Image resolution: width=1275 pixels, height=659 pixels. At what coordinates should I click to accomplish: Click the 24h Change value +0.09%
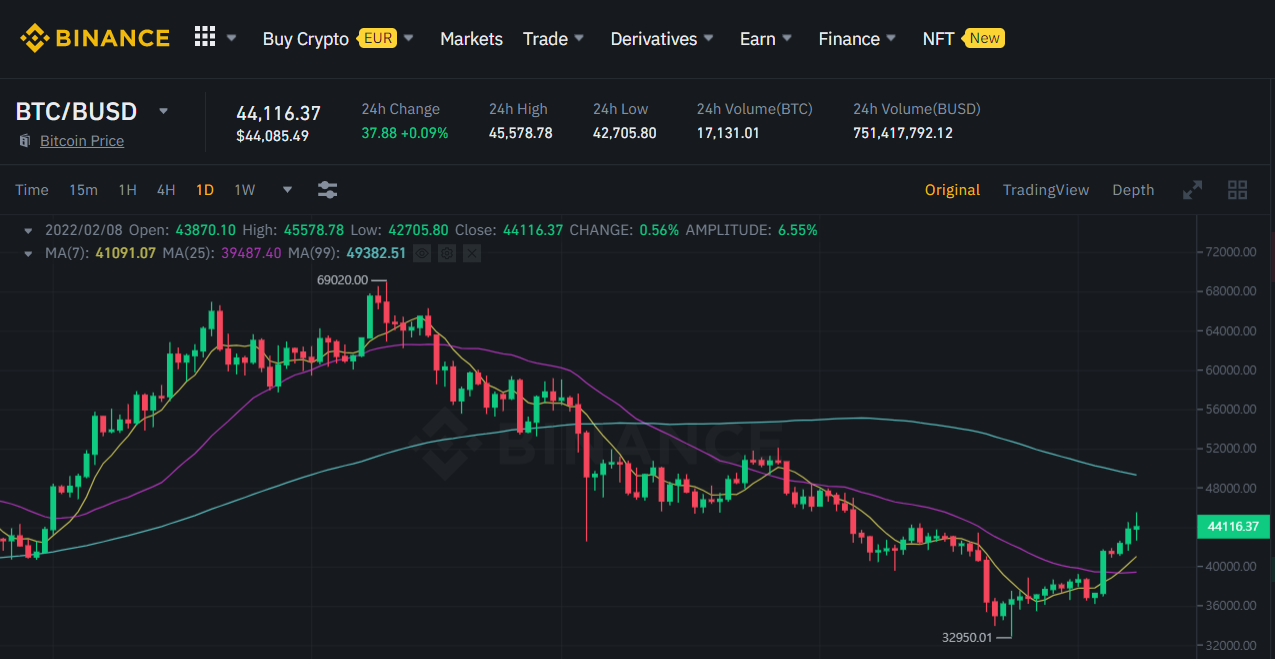(426, 133)
